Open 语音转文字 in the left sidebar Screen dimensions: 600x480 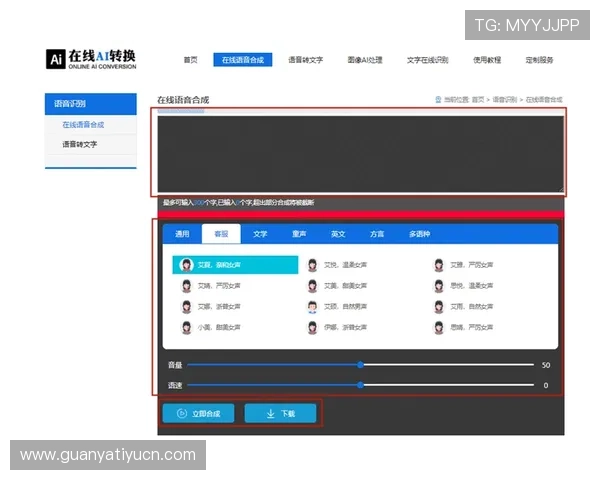pyautogui.click(x=80, y=144)
